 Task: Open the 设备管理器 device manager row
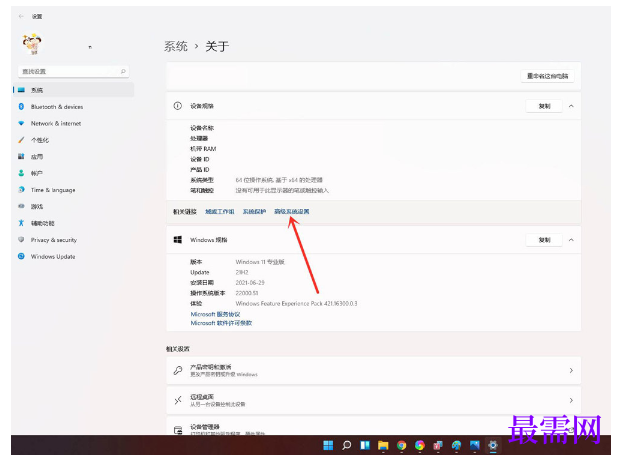click(x=374, y=426)
